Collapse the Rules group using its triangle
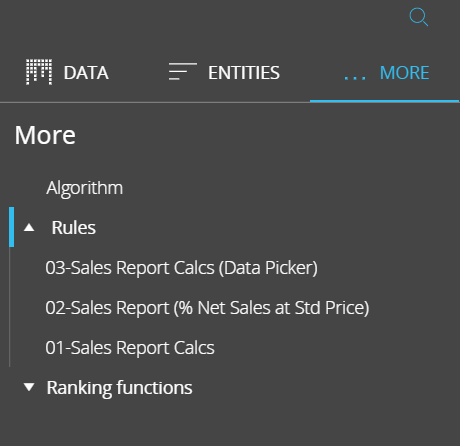Screen dimensions: 460x446 point(29,228)
